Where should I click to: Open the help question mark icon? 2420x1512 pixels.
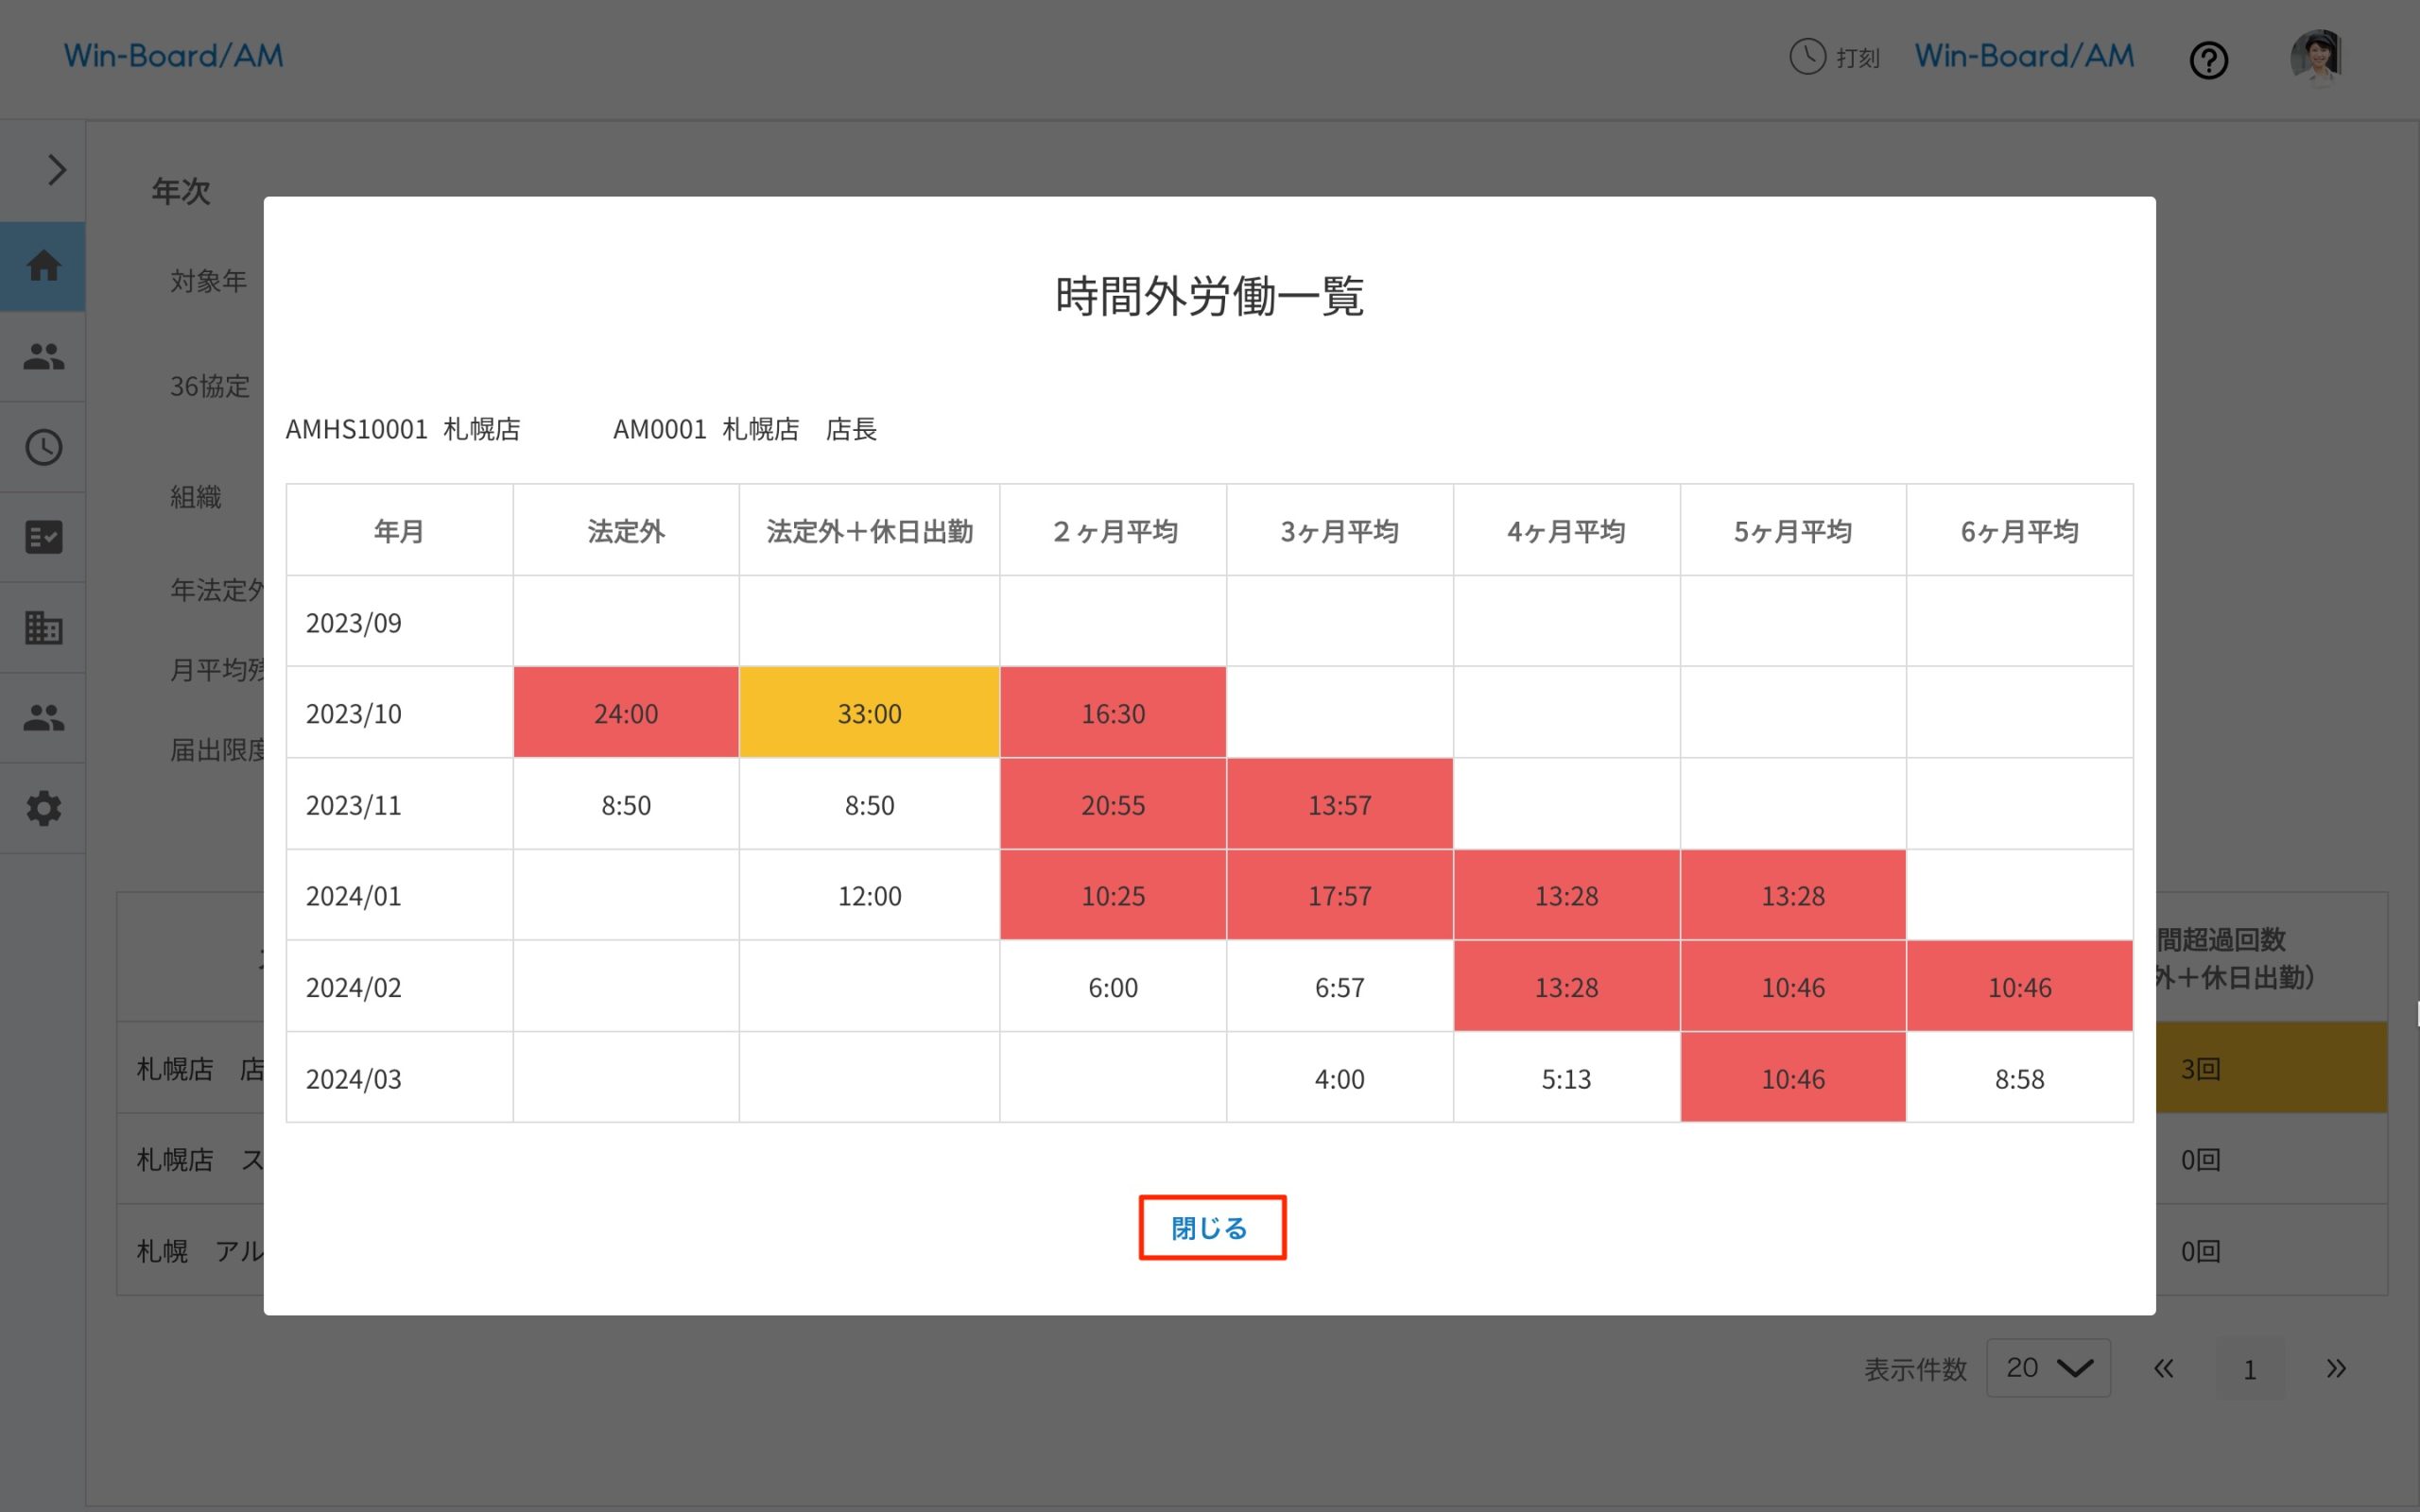(x=2209, y=60)
